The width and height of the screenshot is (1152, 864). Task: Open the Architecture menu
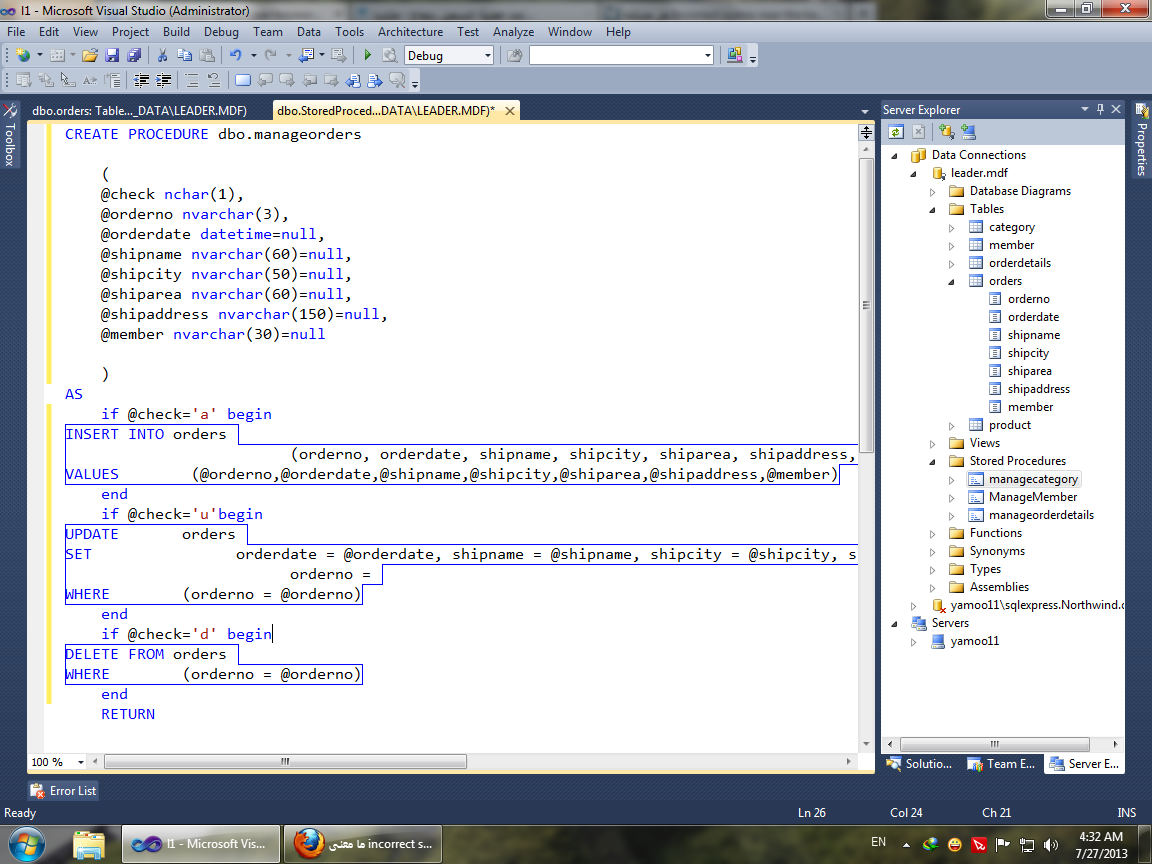[x=410, y=32]
